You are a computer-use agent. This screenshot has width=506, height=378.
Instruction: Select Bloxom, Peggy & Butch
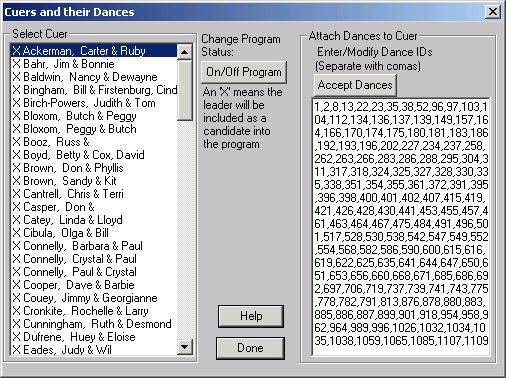click(x=94, y=129)
